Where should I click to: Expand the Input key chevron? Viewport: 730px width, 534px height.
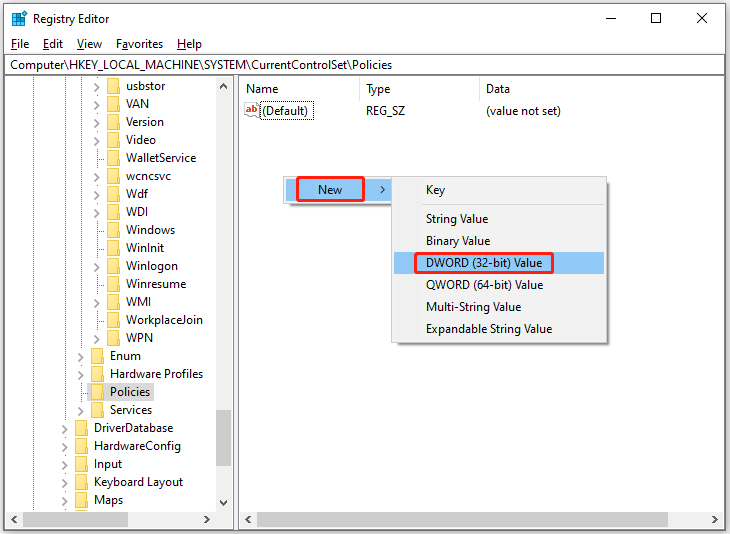tap(64, 465)
